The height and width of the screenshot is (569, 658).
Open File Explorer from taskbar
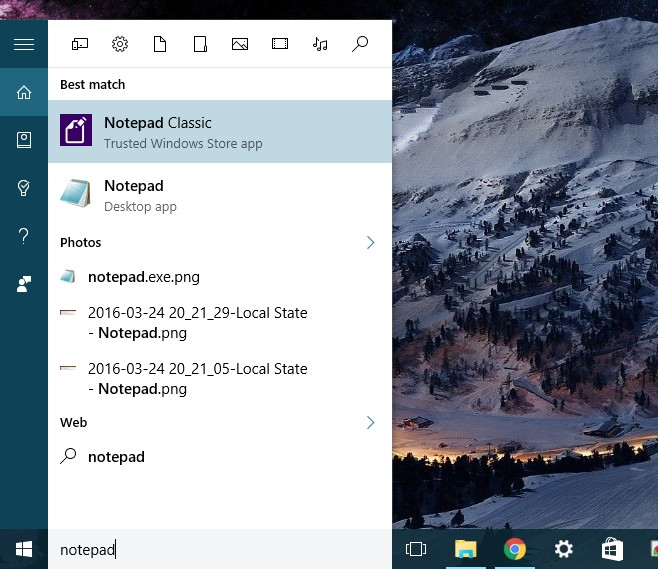pyautogui.click(x=465, y=549)
